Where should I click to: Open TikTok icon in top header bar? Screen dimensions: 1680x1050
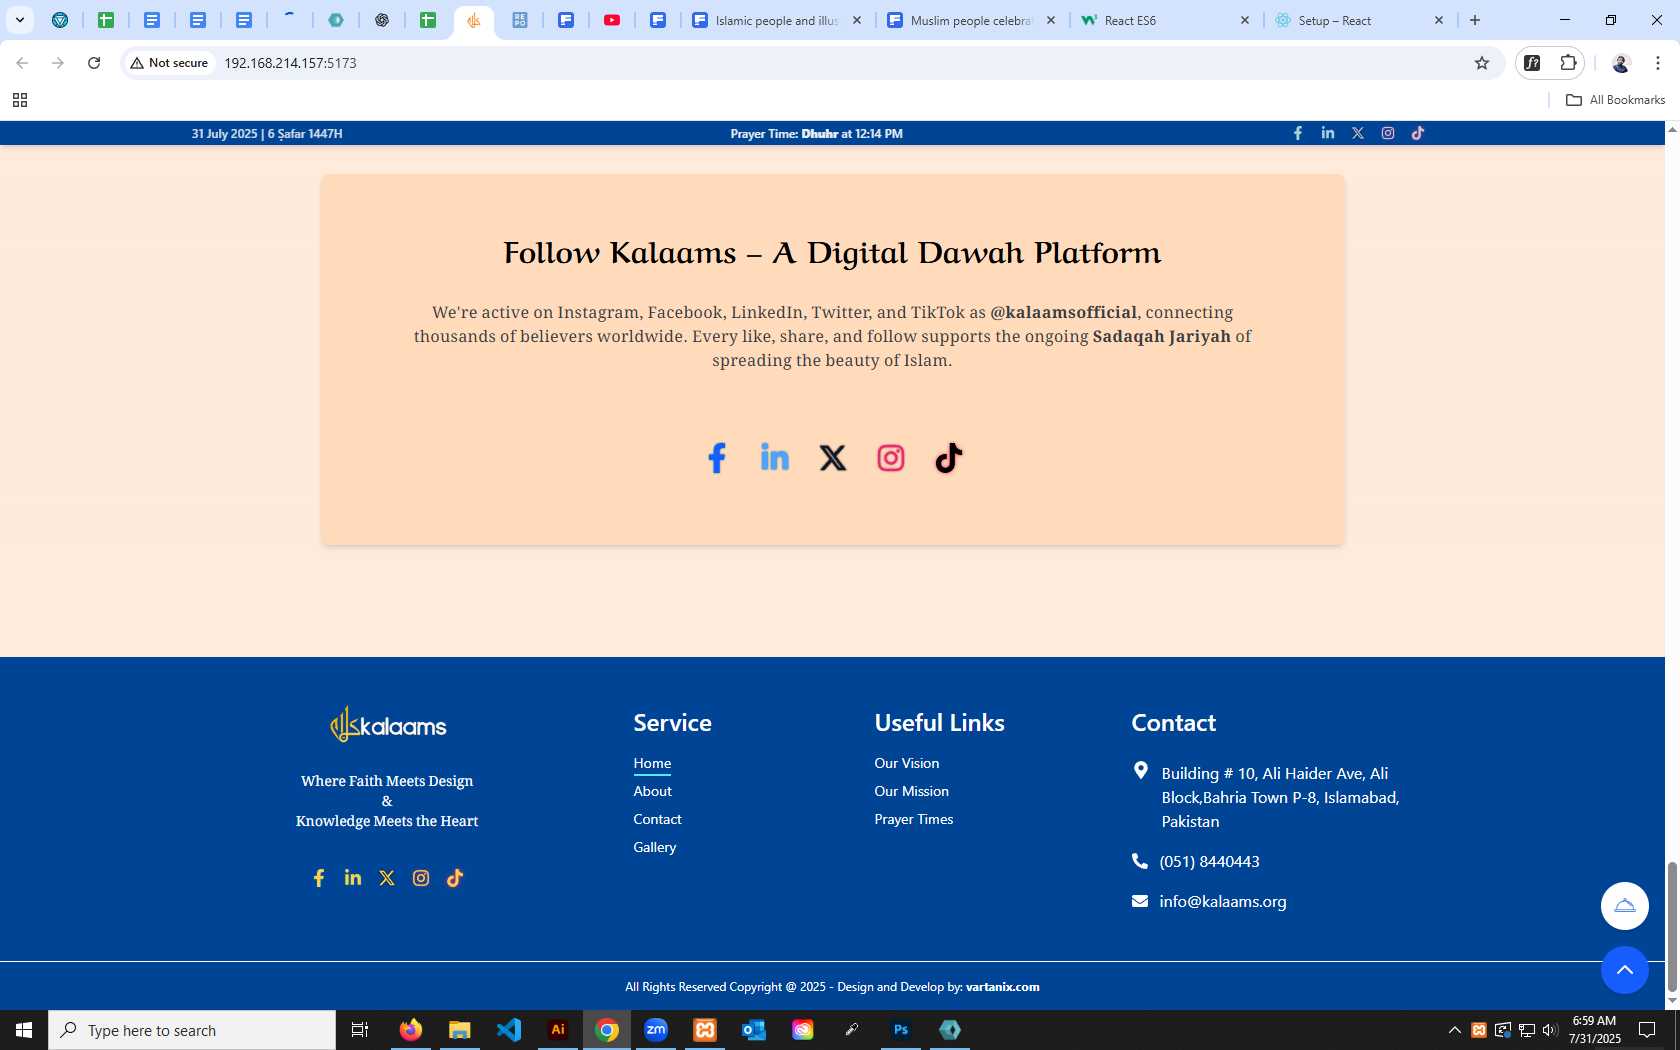(1418, 133)
